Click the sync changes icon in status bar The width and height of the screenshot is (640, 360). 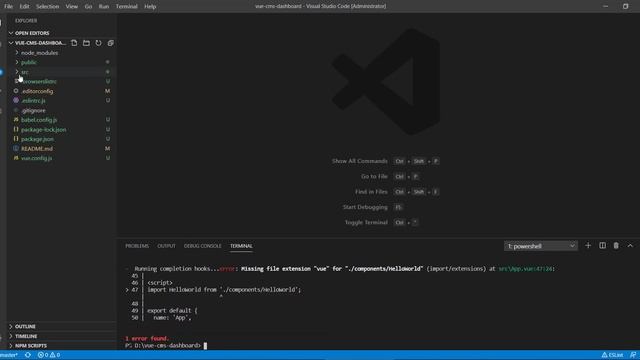pyautogui.click(x=28, y=355)
